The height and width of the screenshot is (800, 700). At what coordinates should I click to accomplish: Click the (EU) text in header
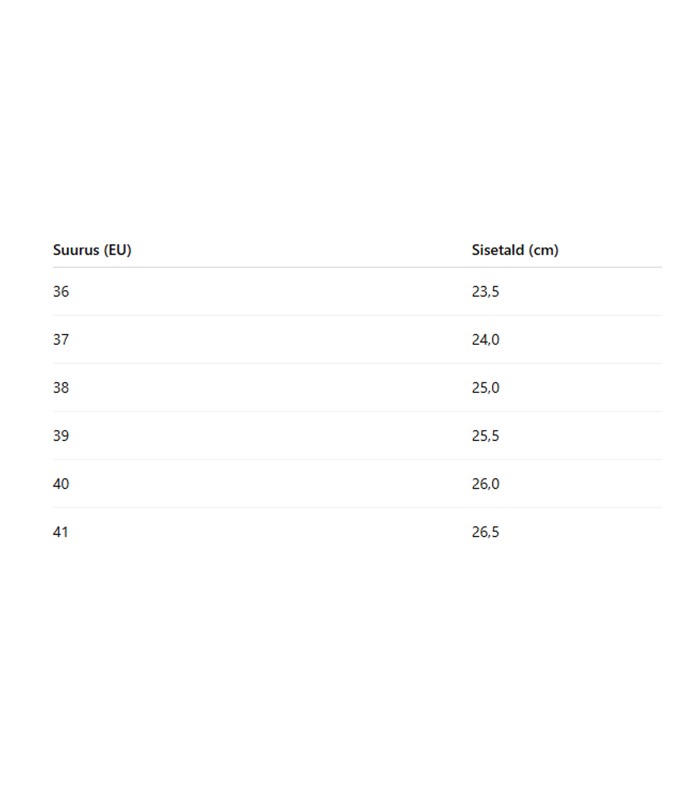pyautogui.click(x=118, y=250)
